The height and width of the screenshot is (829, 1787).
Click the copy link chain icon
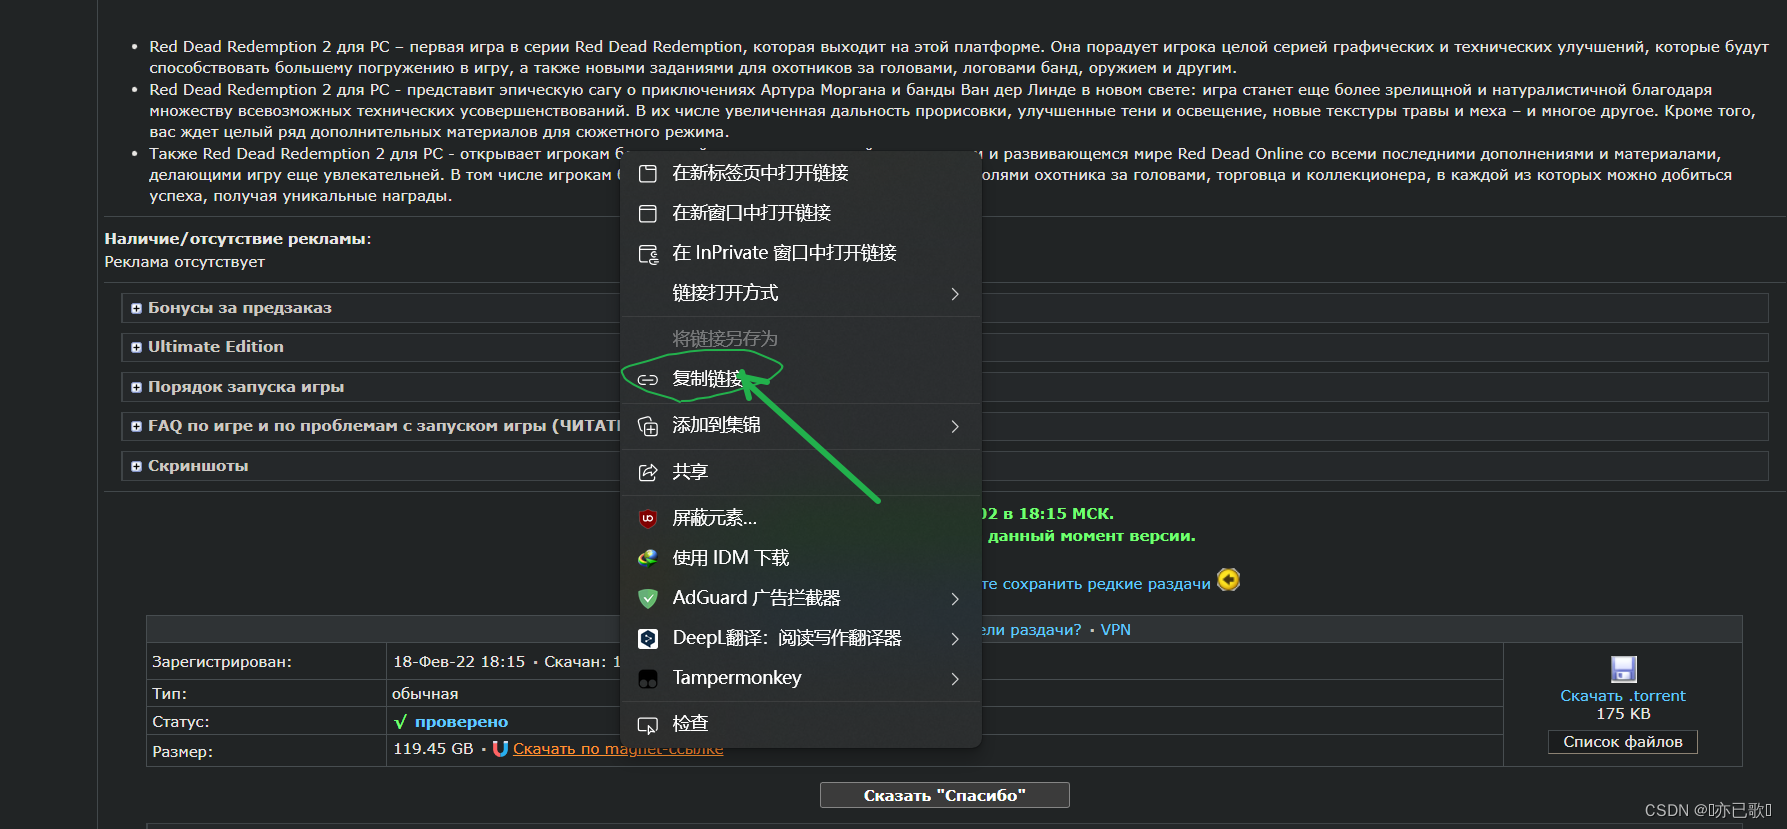click(648, 380)
